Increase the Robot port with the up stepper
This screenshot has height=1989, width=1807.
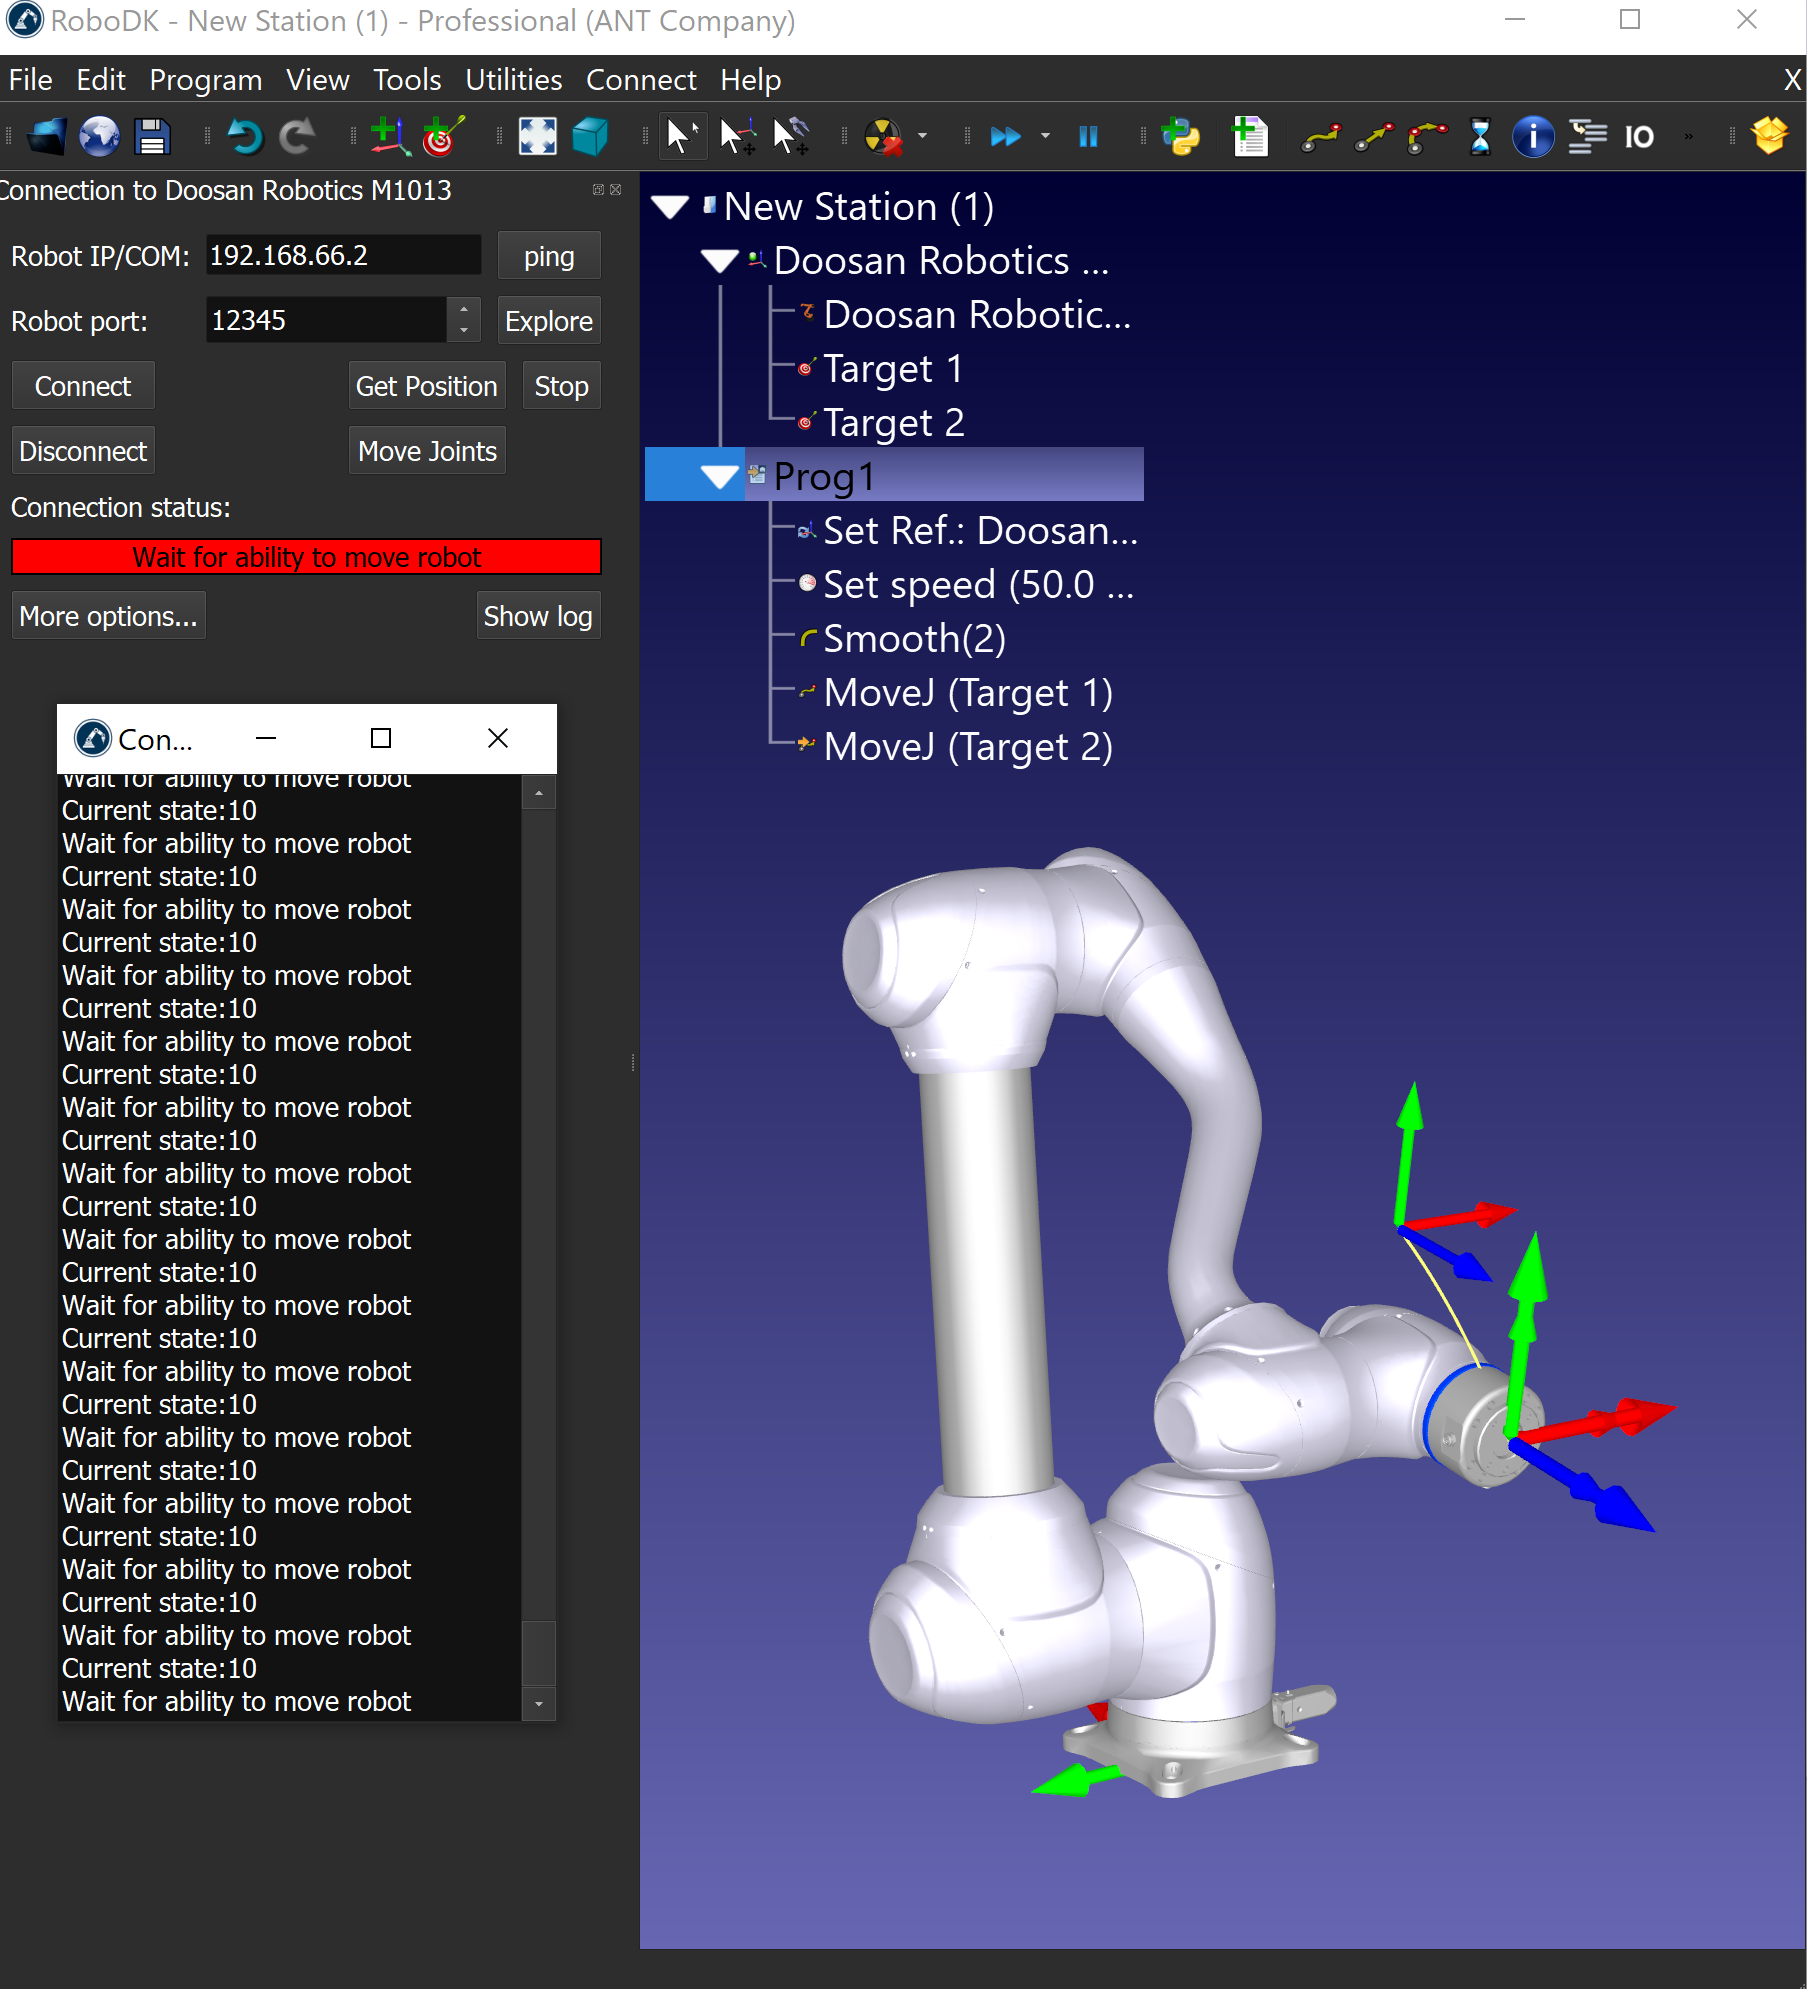[x=463, y=311]
